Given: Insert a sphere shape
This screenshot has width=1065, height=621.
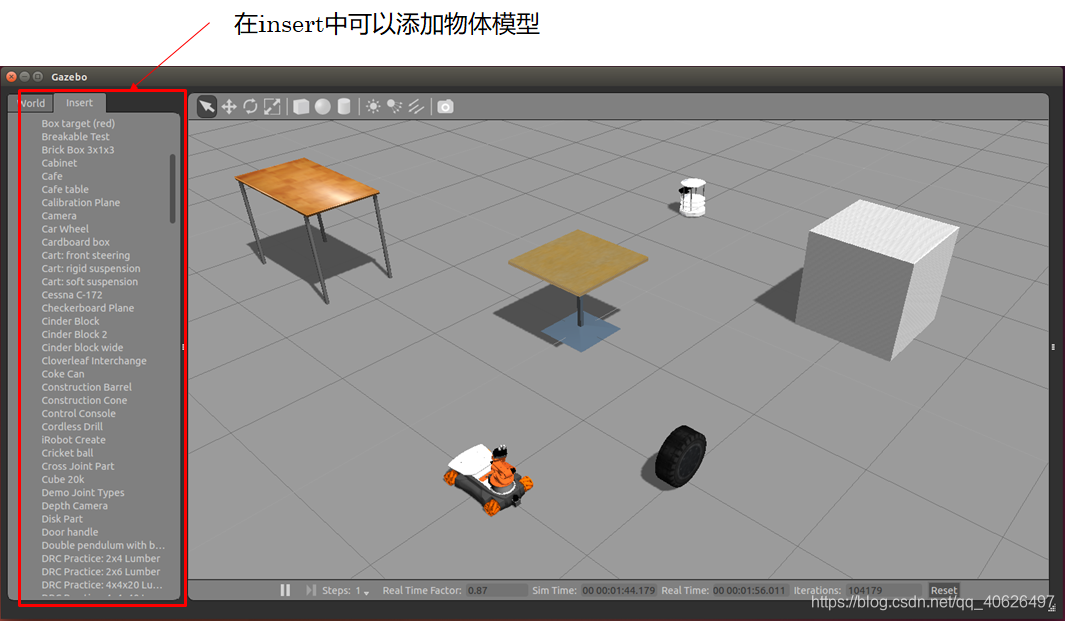Looking at the screenshot, I should pyautogui.click(x=323, y=106).
